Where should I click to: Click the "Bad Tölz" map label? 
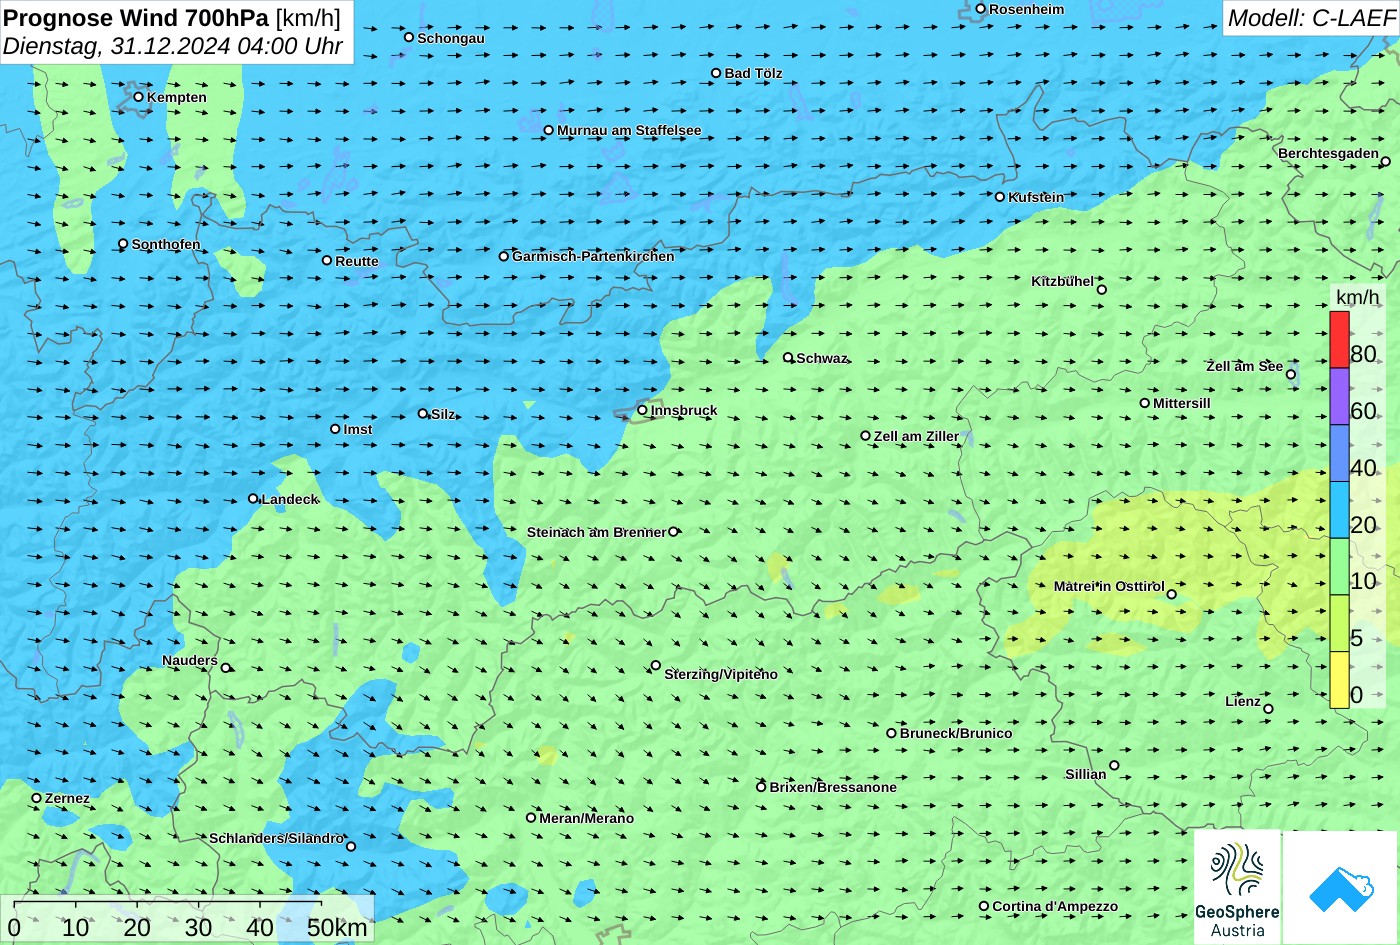(753, 73)
